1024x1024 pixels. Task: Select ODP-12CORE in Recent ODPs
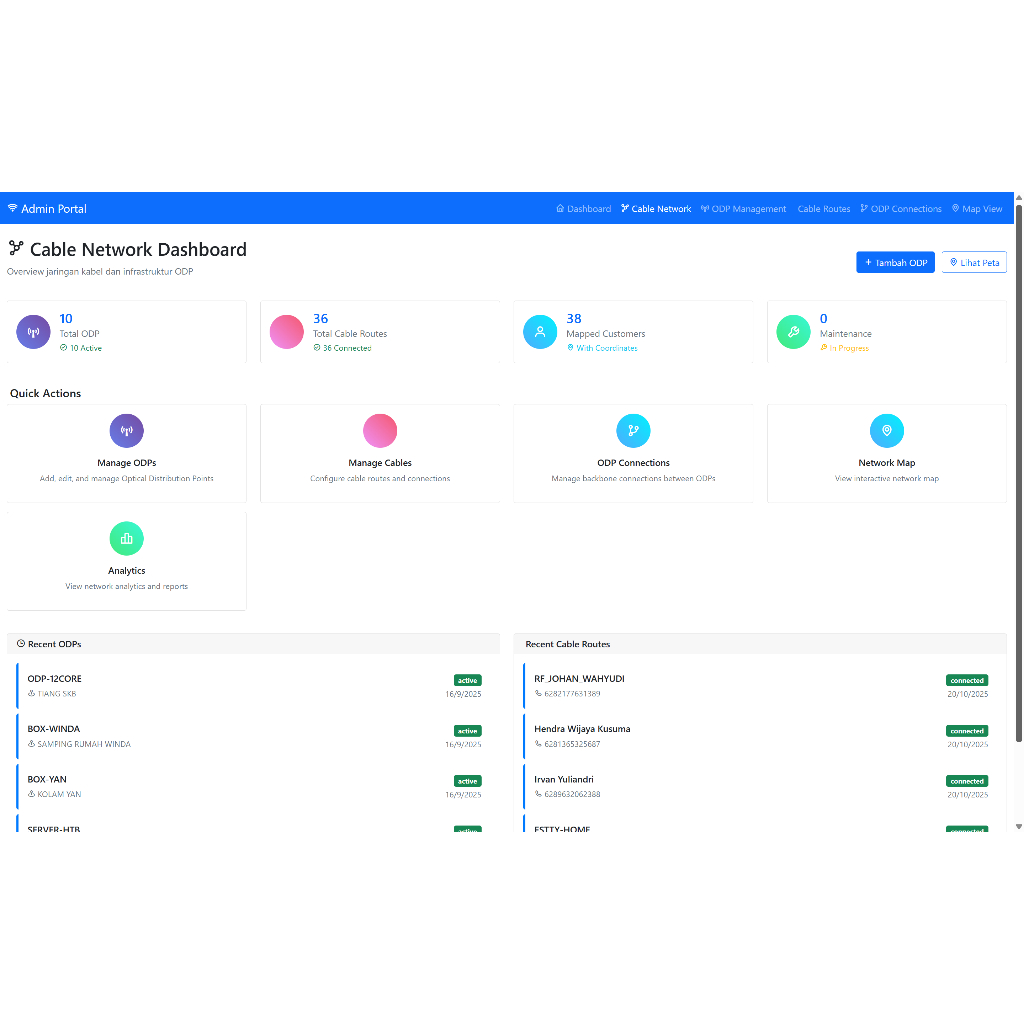coord(55,679)
